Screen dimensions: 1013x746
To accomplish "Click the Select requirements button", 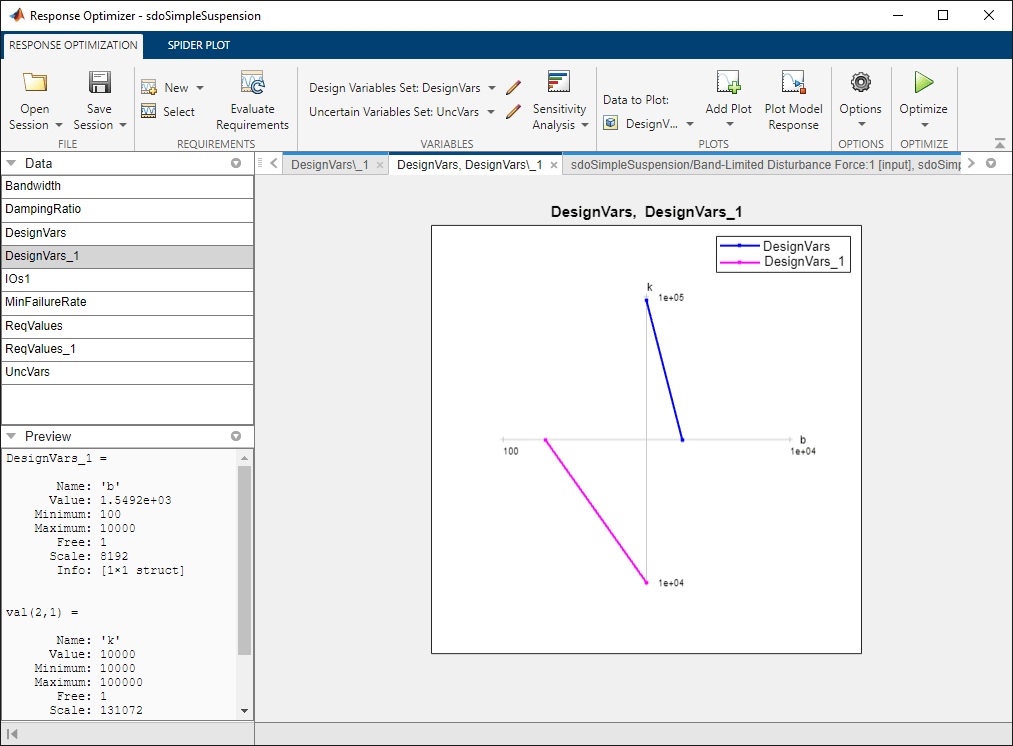I will click(x=168, y=112).
